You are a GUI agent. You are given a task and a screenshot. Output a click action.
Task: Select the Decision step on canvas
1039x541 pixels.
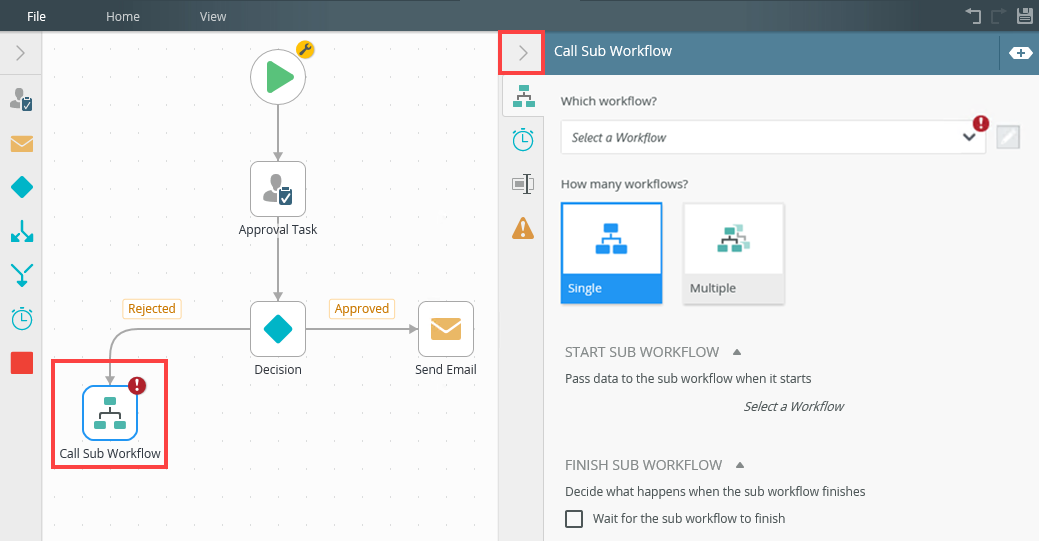coord(278,329)
